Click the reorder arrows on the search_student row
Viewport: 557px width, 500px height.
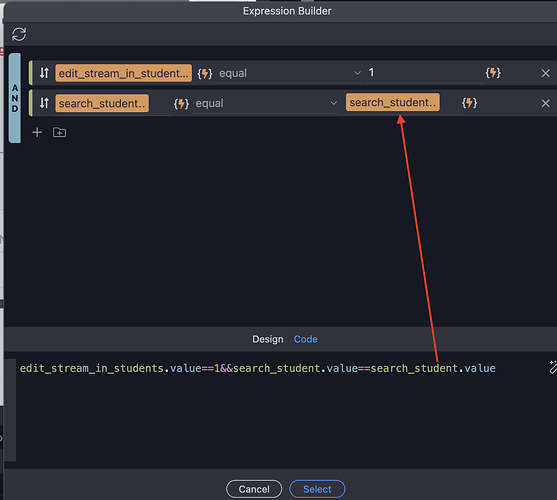(x=44, y=103)
